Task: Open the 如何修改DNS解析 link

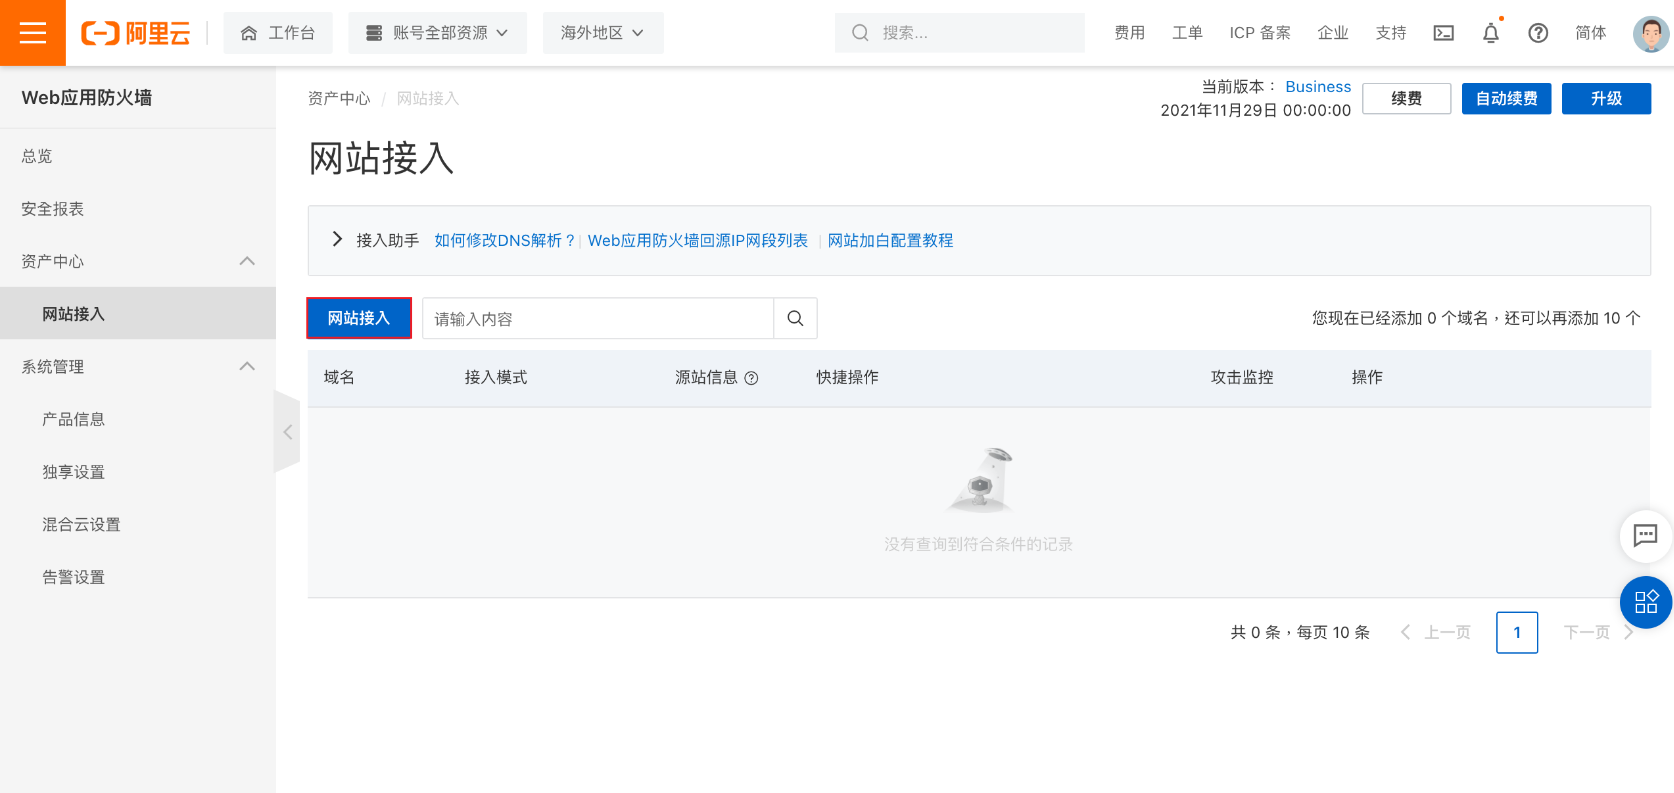Action: pos(504,241)
